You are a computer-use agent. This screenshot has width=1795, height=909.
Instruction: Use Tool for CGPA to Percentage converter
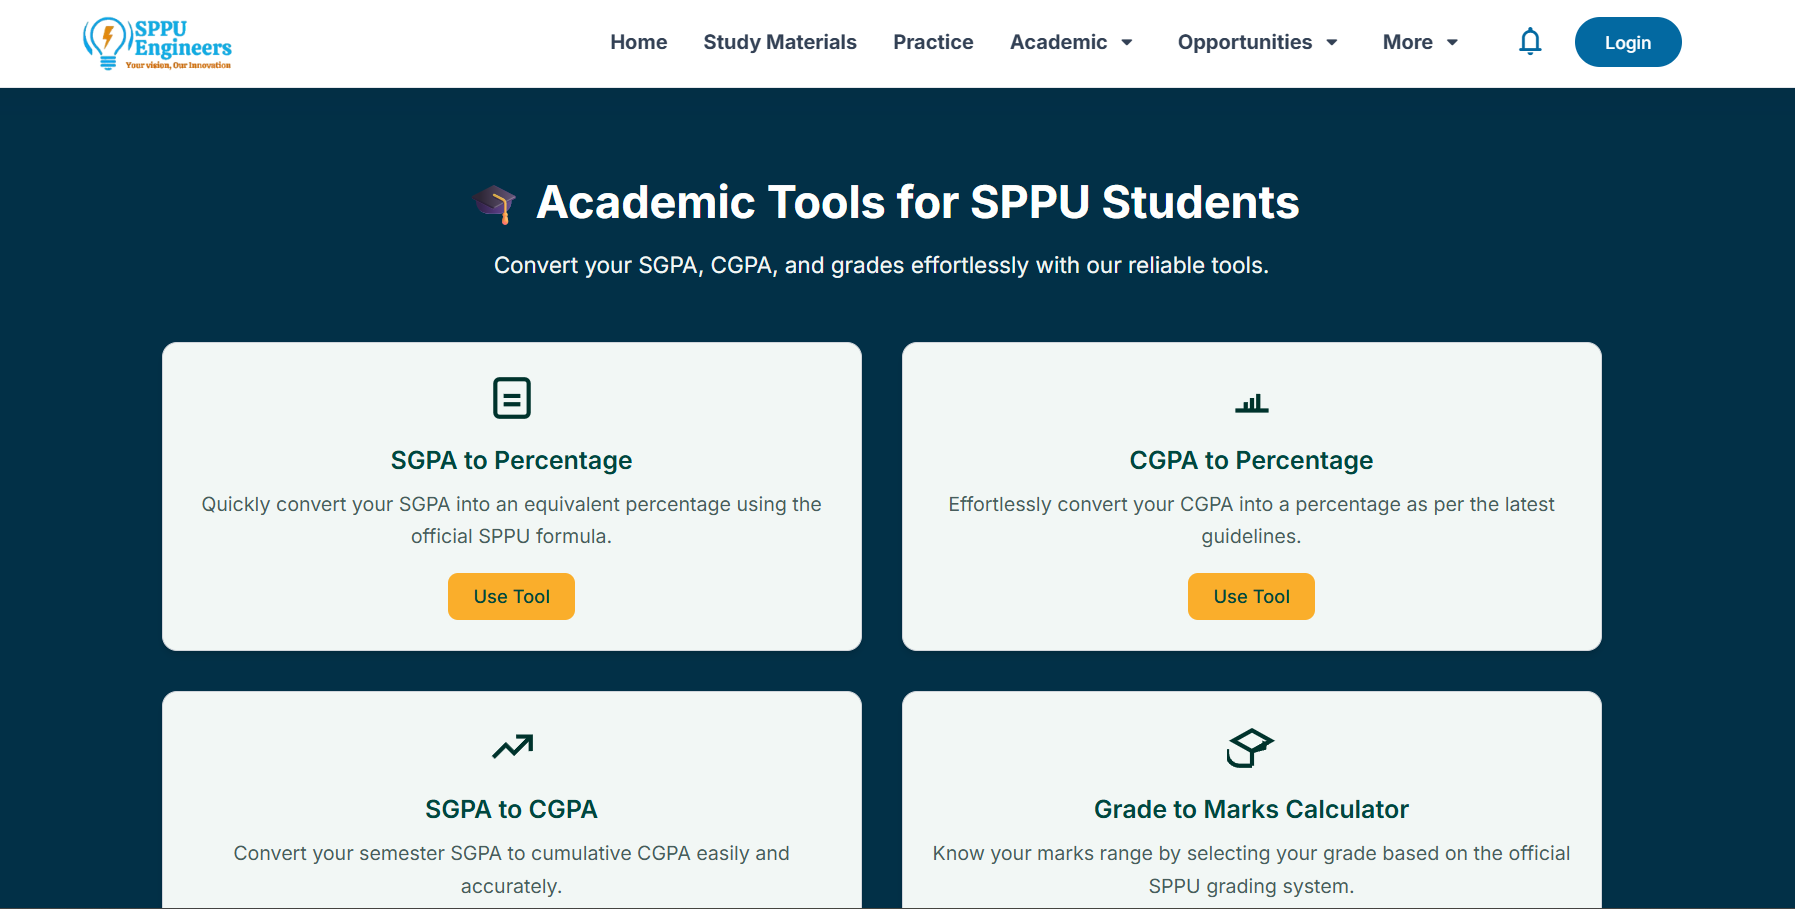[1251, 596]
